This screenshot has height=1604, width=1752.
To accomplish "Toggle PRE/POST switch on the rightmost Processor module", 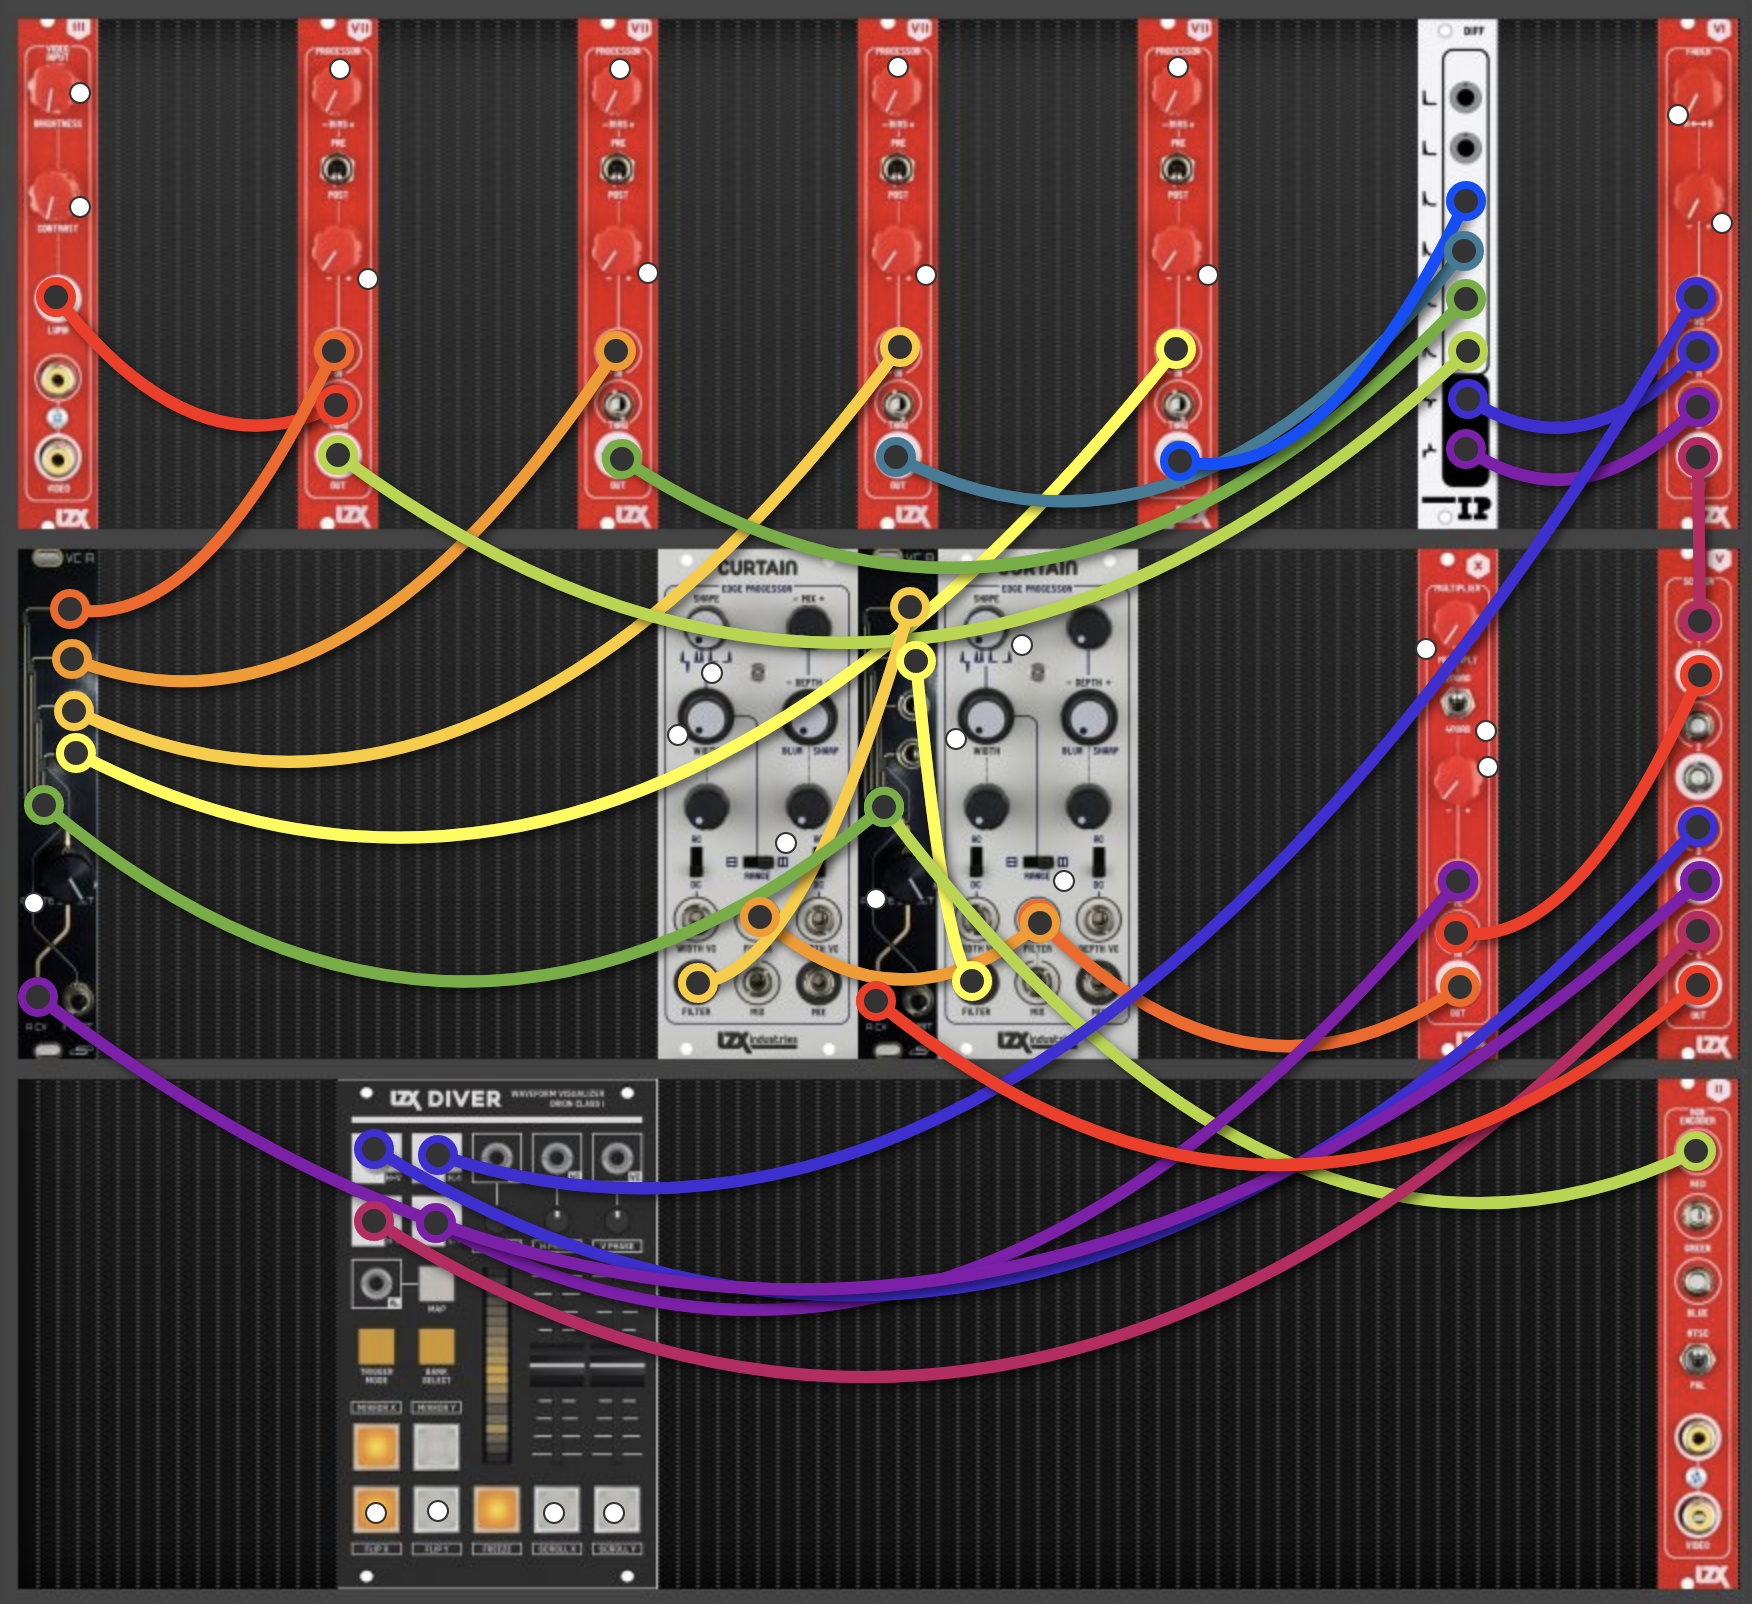I will point(1177,168).
